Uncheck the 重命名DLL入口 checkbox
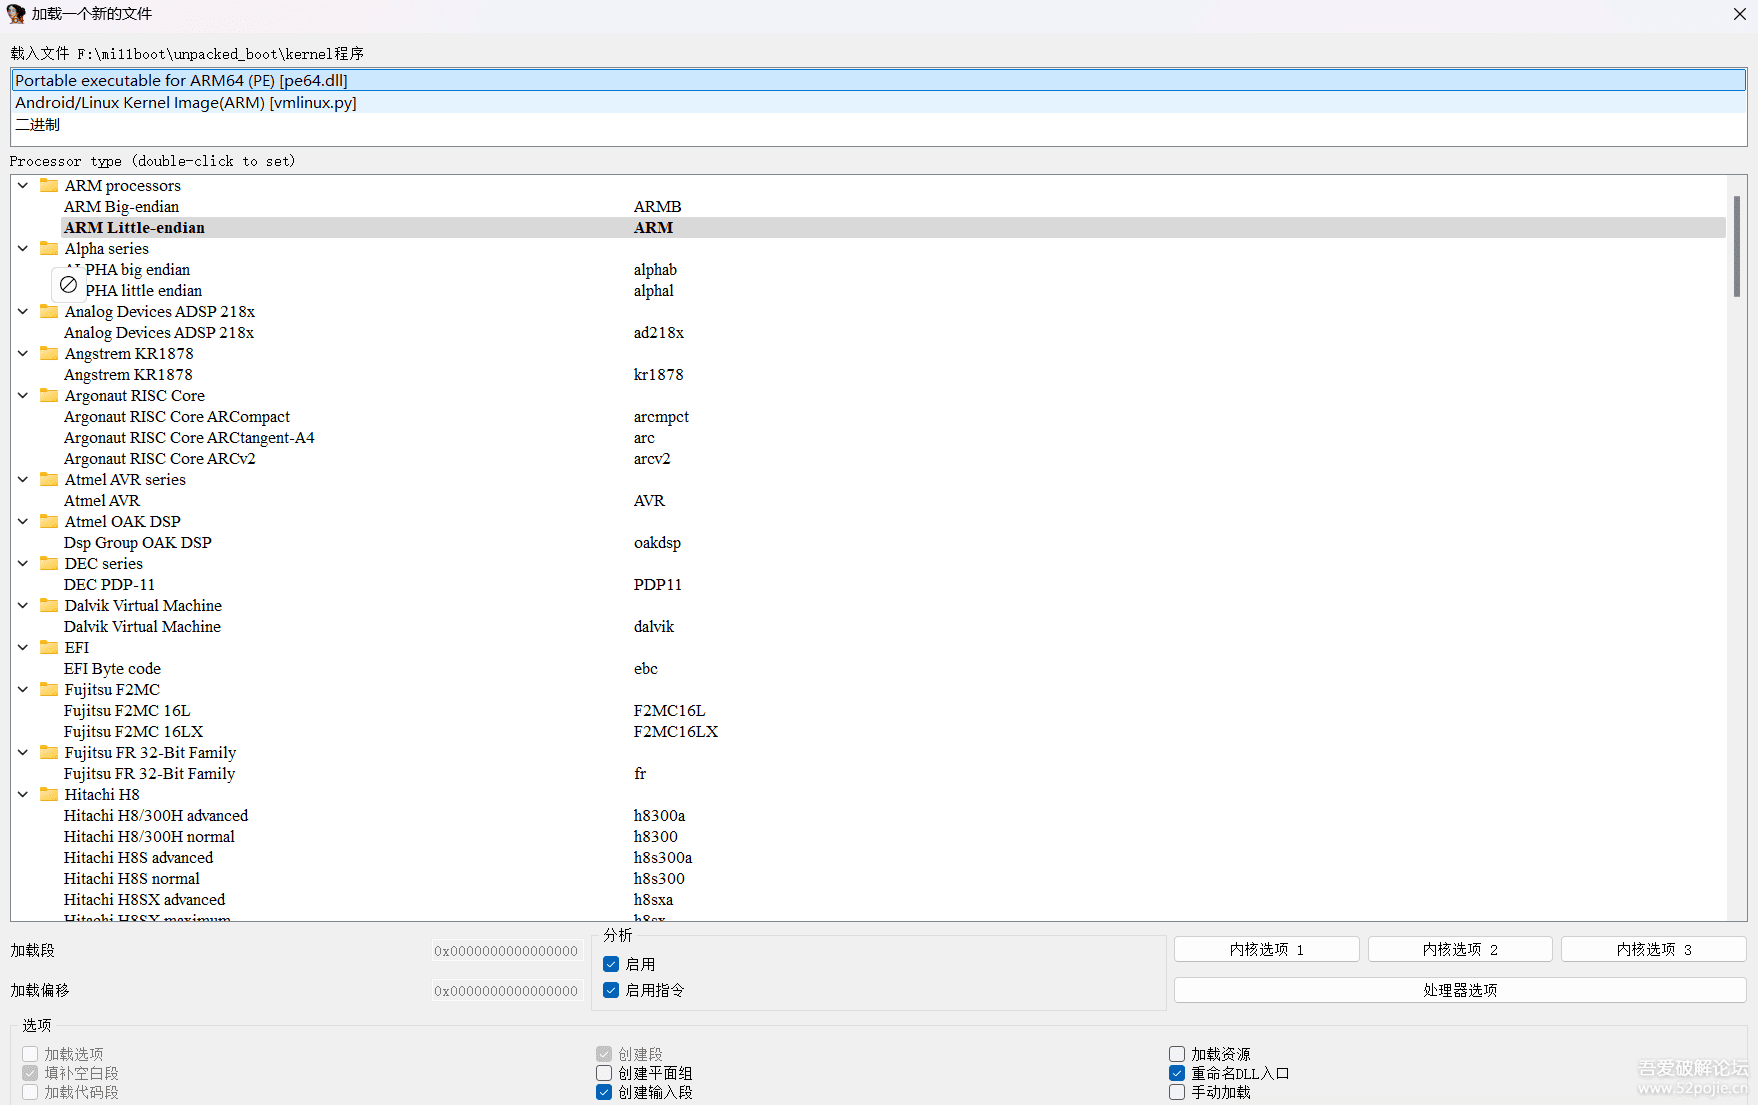The height and width of the screenshot is (1105, 1758). point(1177,1073)
